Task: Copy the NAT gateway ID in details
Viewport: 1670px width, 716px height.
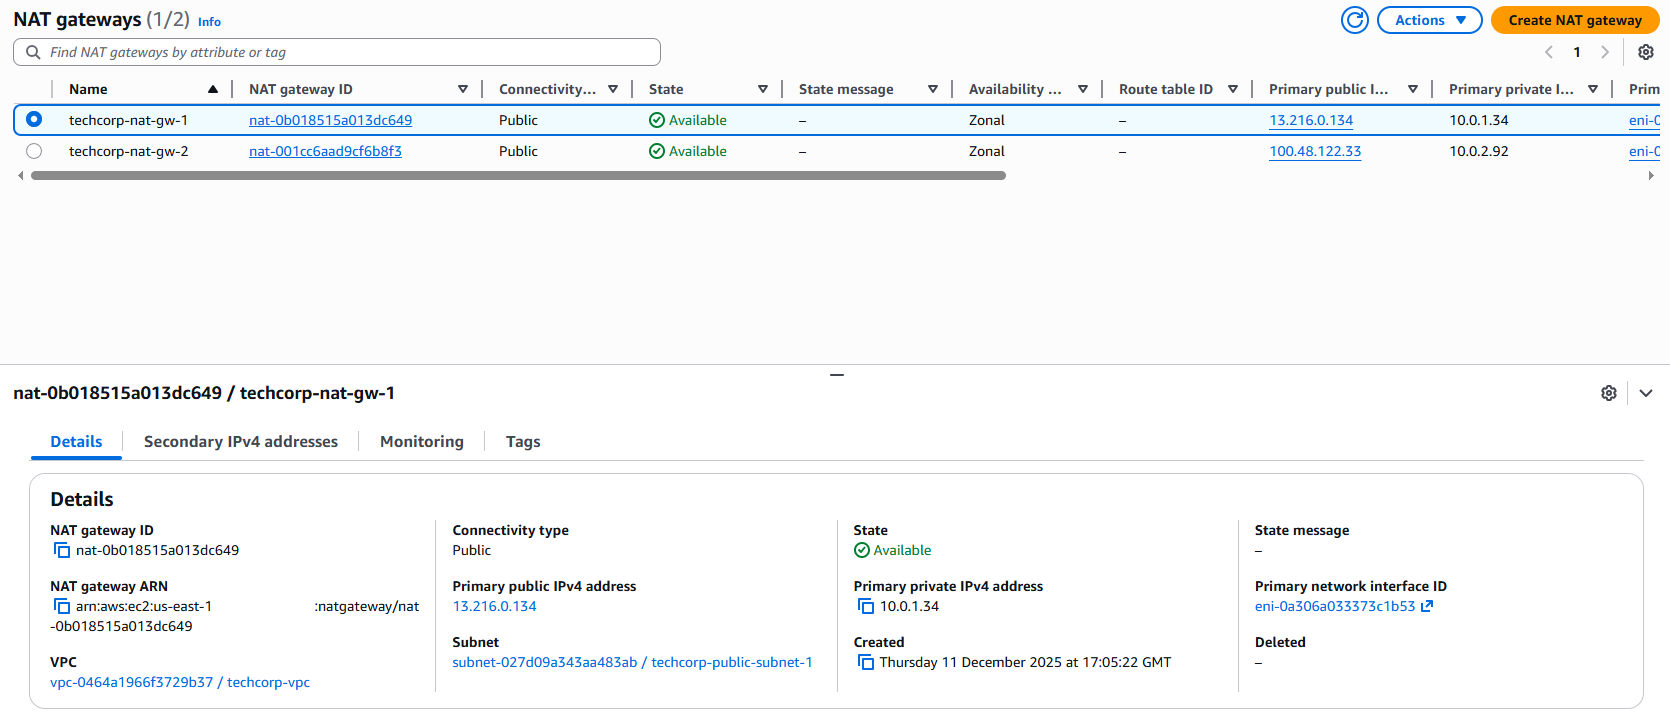Action: tap(62, 551)
